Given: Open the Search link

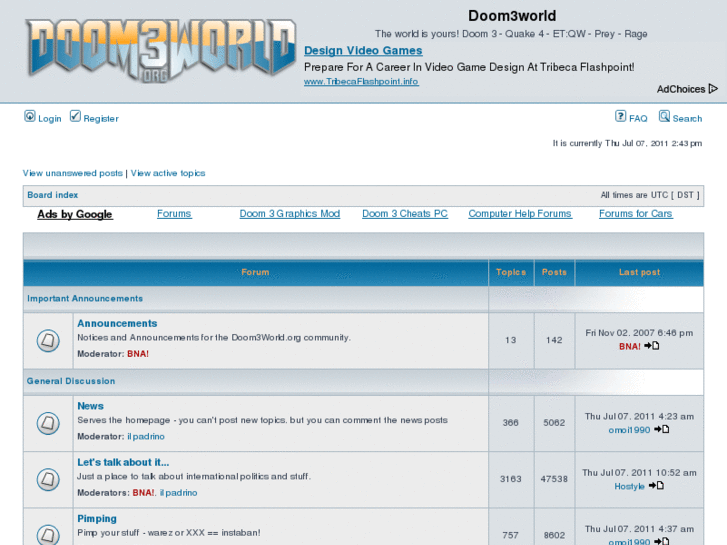Looking at the screenshot, I should pyautogui.click(x=687, y=119).
